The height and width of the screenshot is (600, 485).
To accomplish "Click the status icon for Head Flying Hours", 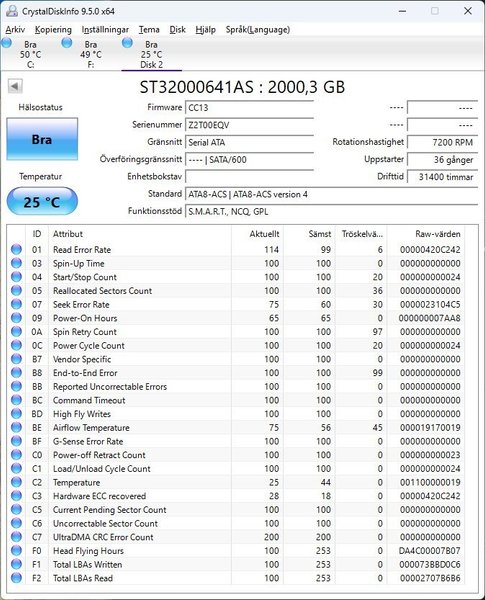I will (16, 551).
